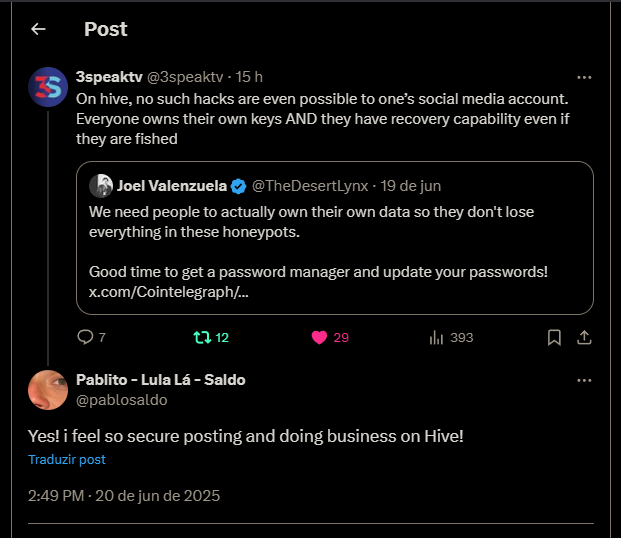Screen dimensions: 621x538
Task: Toggle the like heart showing 29
Action: (x=319, y=338)
